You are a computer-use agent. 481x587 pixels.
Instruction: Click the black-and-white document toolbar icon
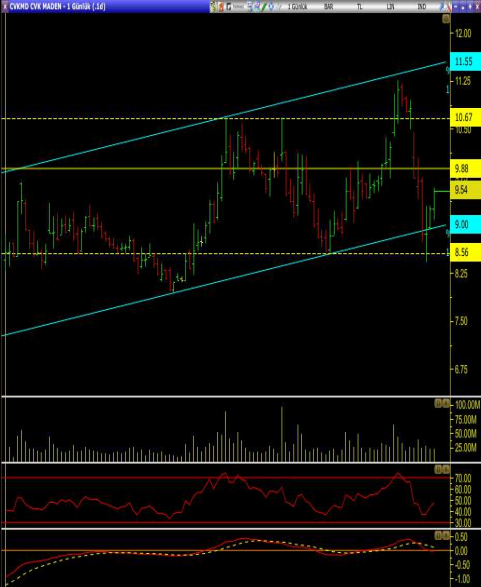pyautogui.click(x=229, y=6)
